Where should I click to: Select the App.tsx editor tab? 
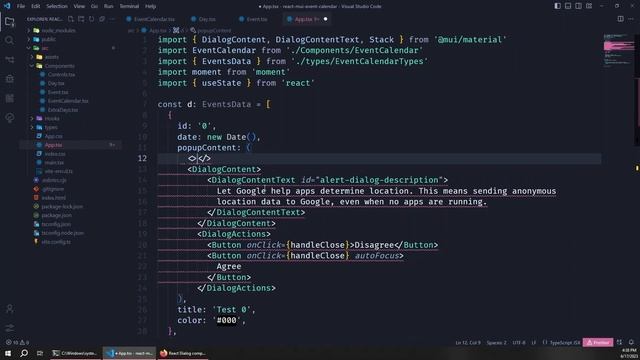coord(306,19)
